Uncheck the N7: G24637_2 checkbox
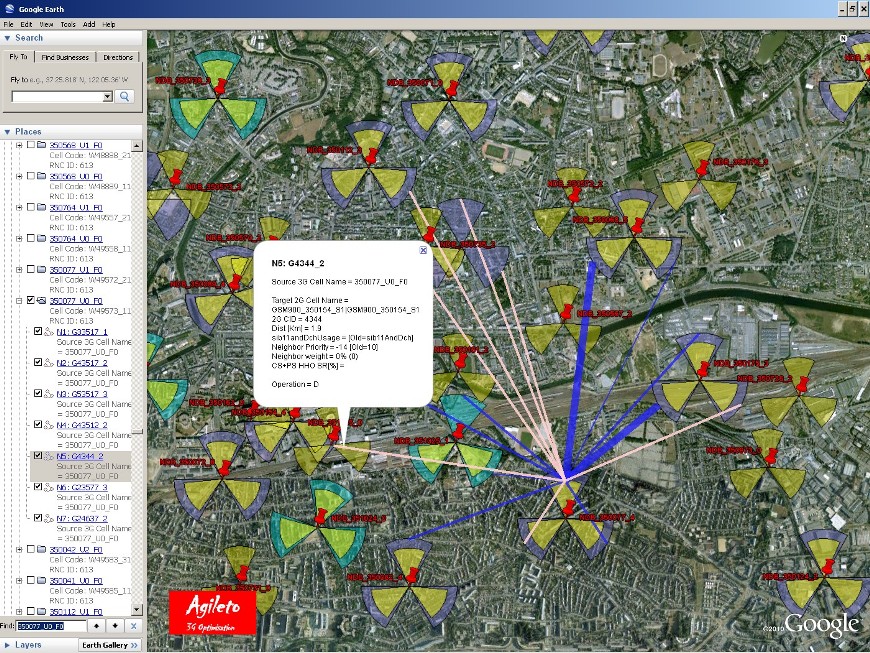Screen dimensions: 870x653 point(38,518)
